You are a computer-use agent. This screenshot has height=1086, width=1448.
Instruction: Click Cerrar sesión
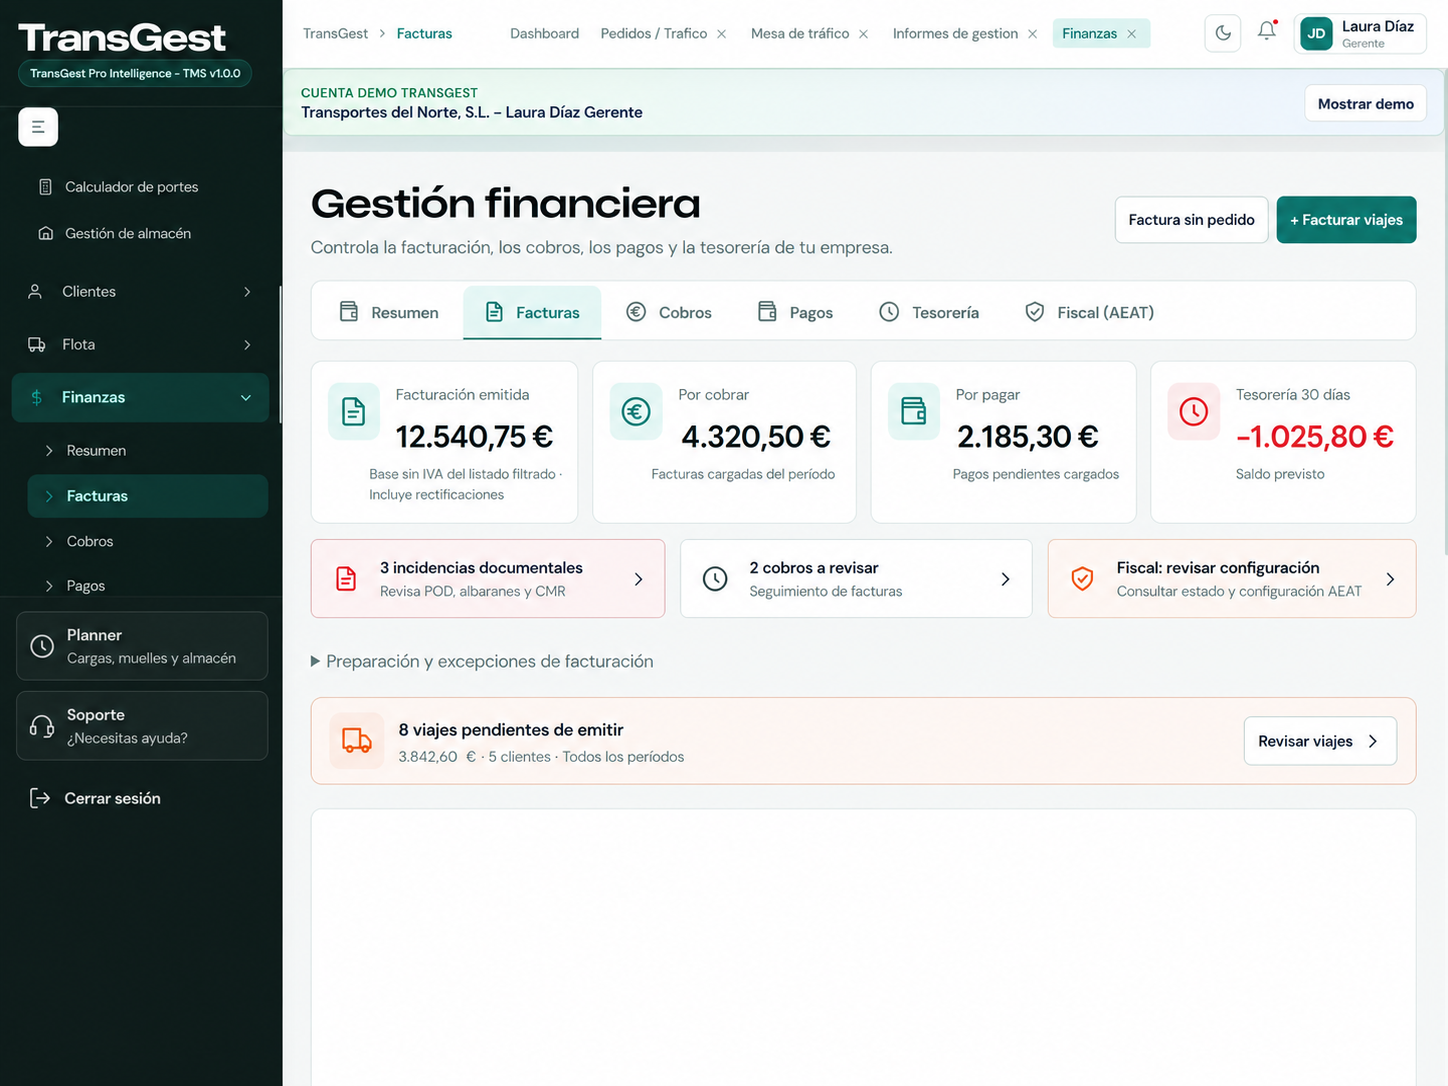click(x=112, y=799)
